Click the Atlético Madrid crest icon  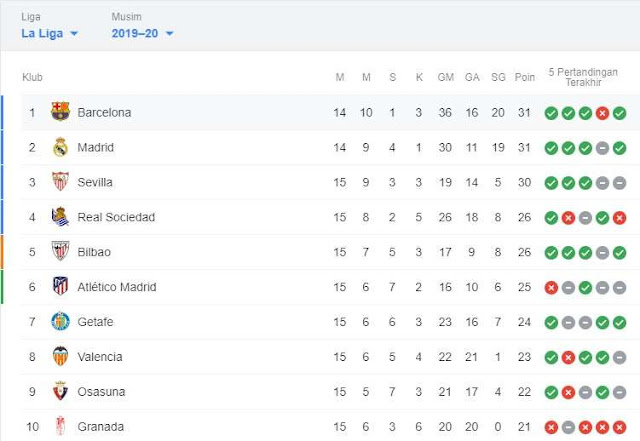pos(60,286)
